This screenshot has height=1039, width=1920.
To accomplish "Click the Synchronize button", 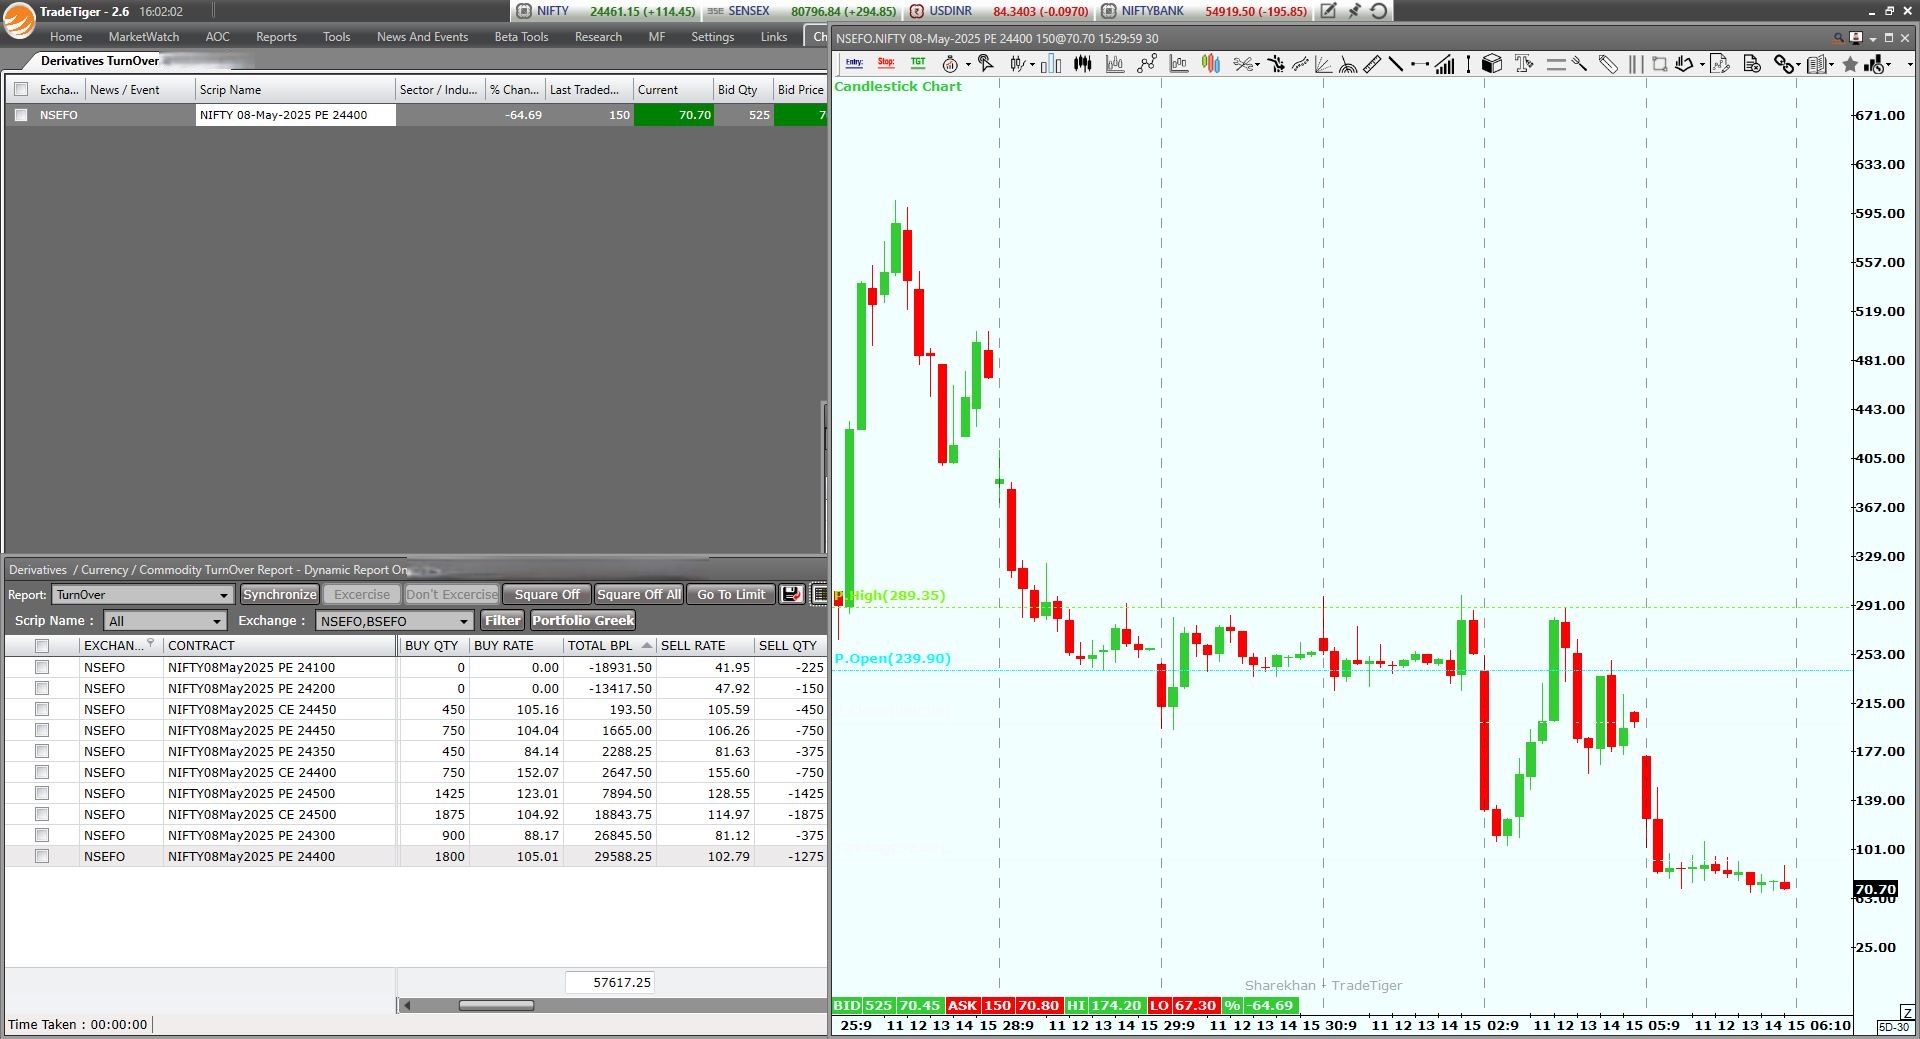I will [280, 594].
